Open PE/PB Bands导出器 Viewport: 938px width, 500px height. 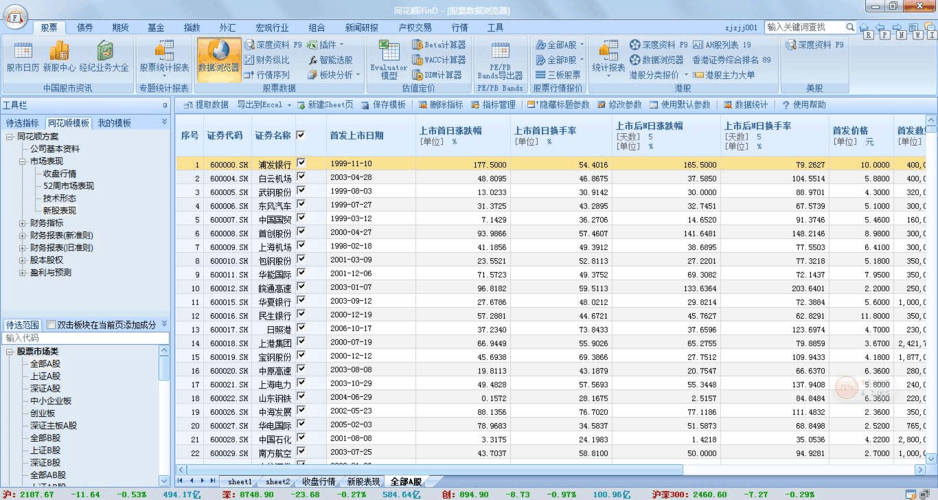[x=500, y=60]
